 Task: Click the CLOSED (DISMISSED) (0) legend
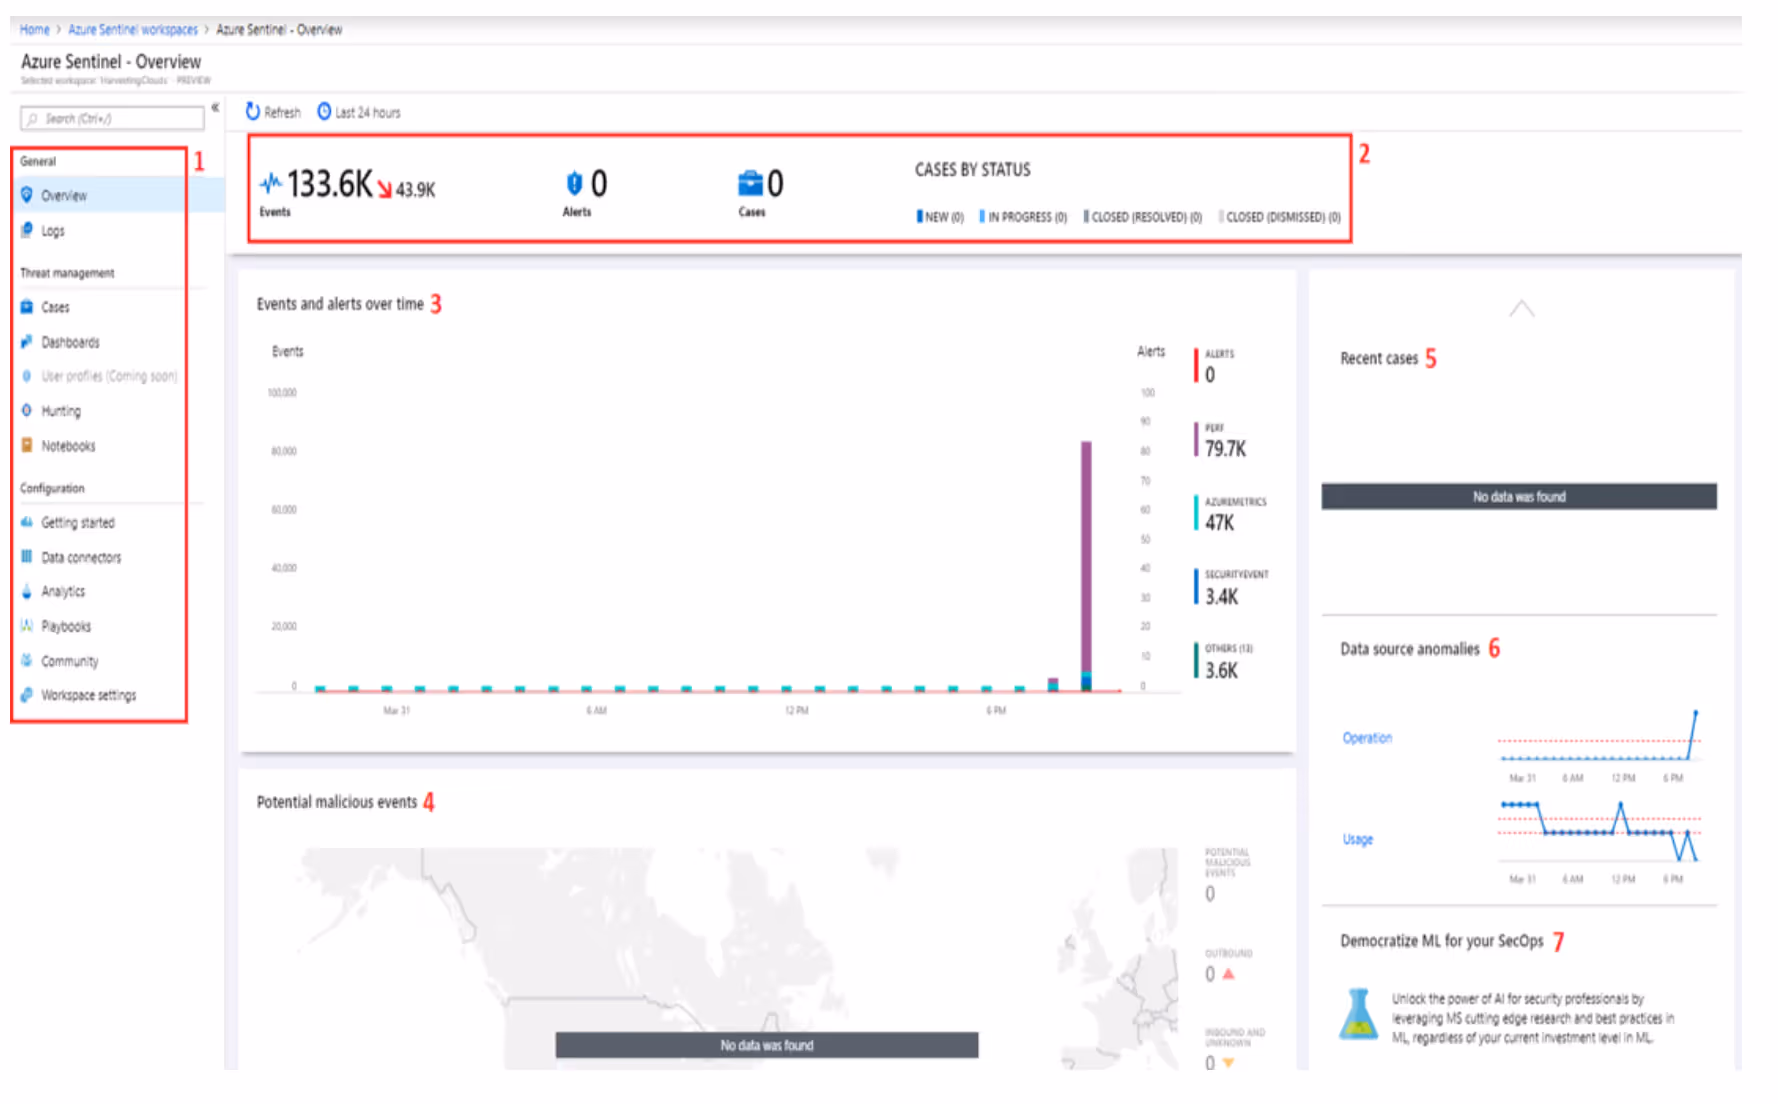click(x=1280, y=217)
